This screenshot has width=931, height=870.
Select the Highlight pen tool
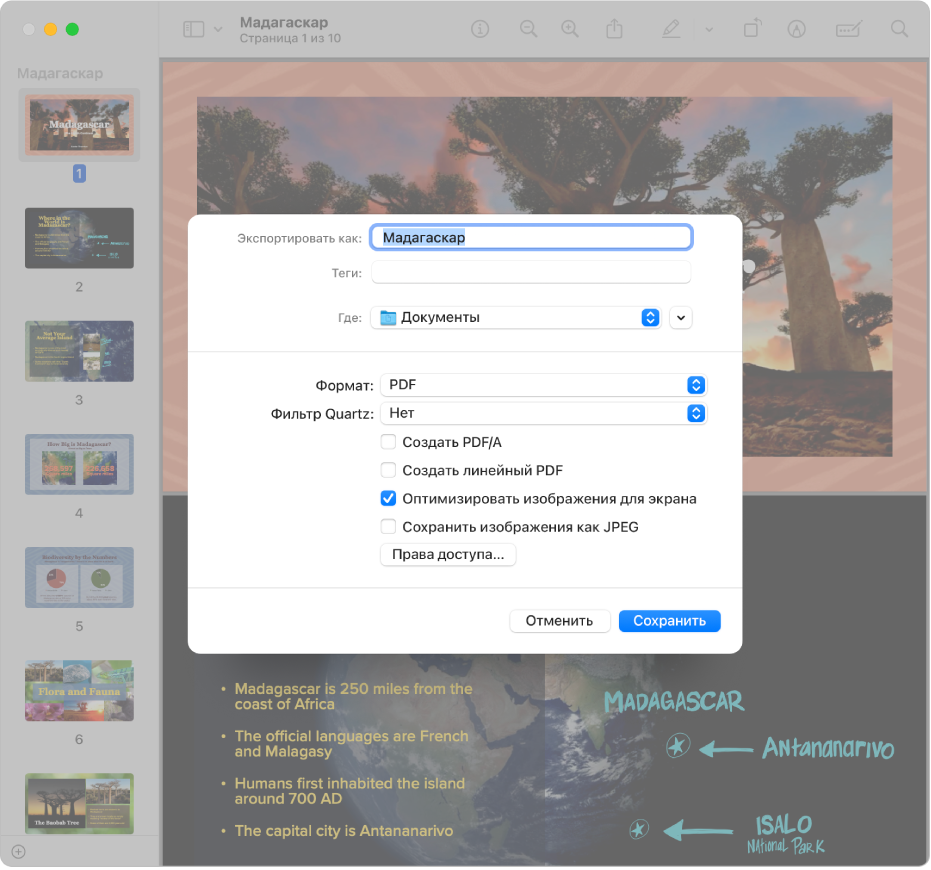(671, 29)
